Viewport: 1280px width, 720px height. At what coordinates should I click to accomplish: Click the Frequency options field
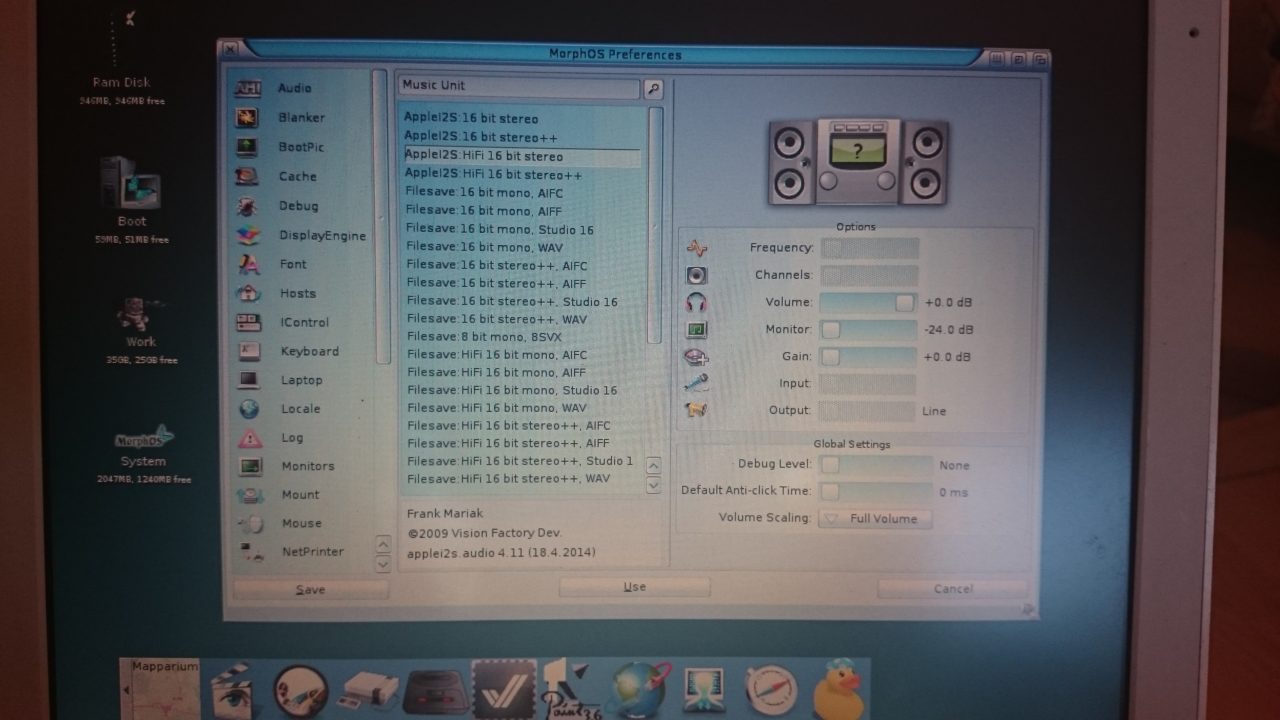pos(869,248)
